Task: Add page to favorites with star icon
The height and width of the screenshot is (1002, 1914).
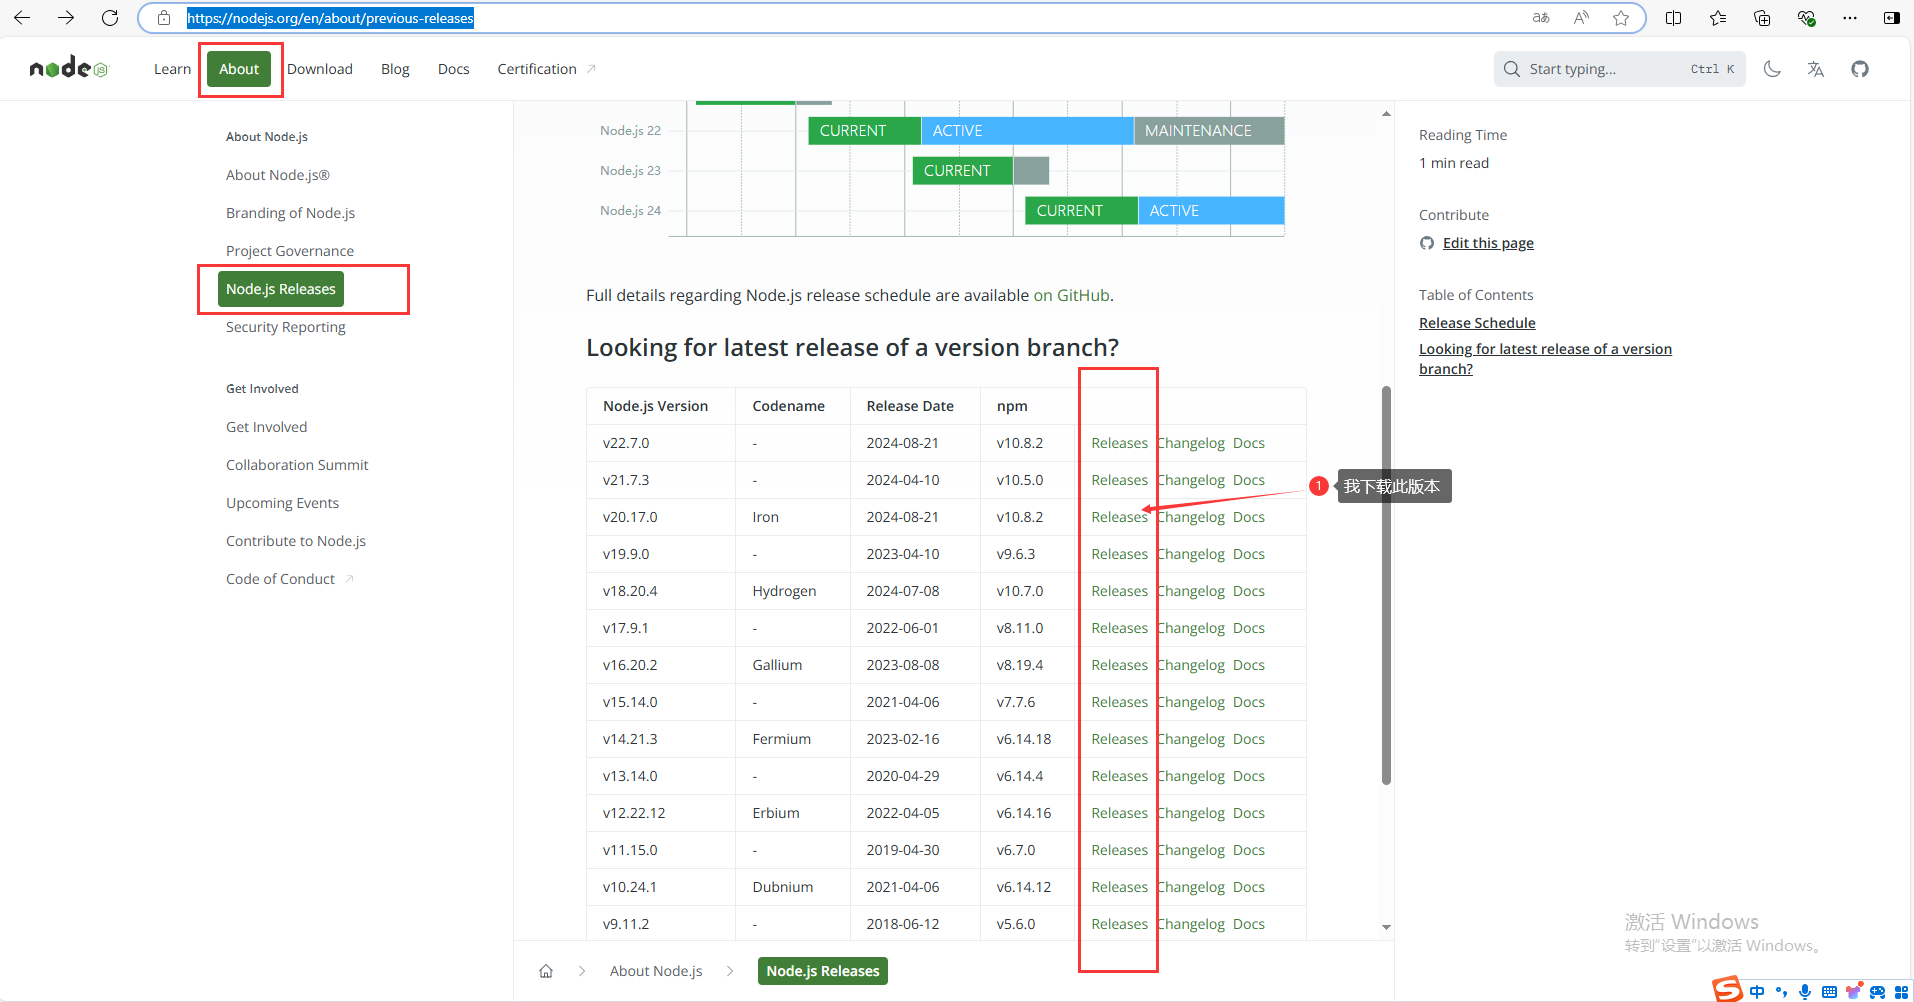Action: [x=1621, y=18]
